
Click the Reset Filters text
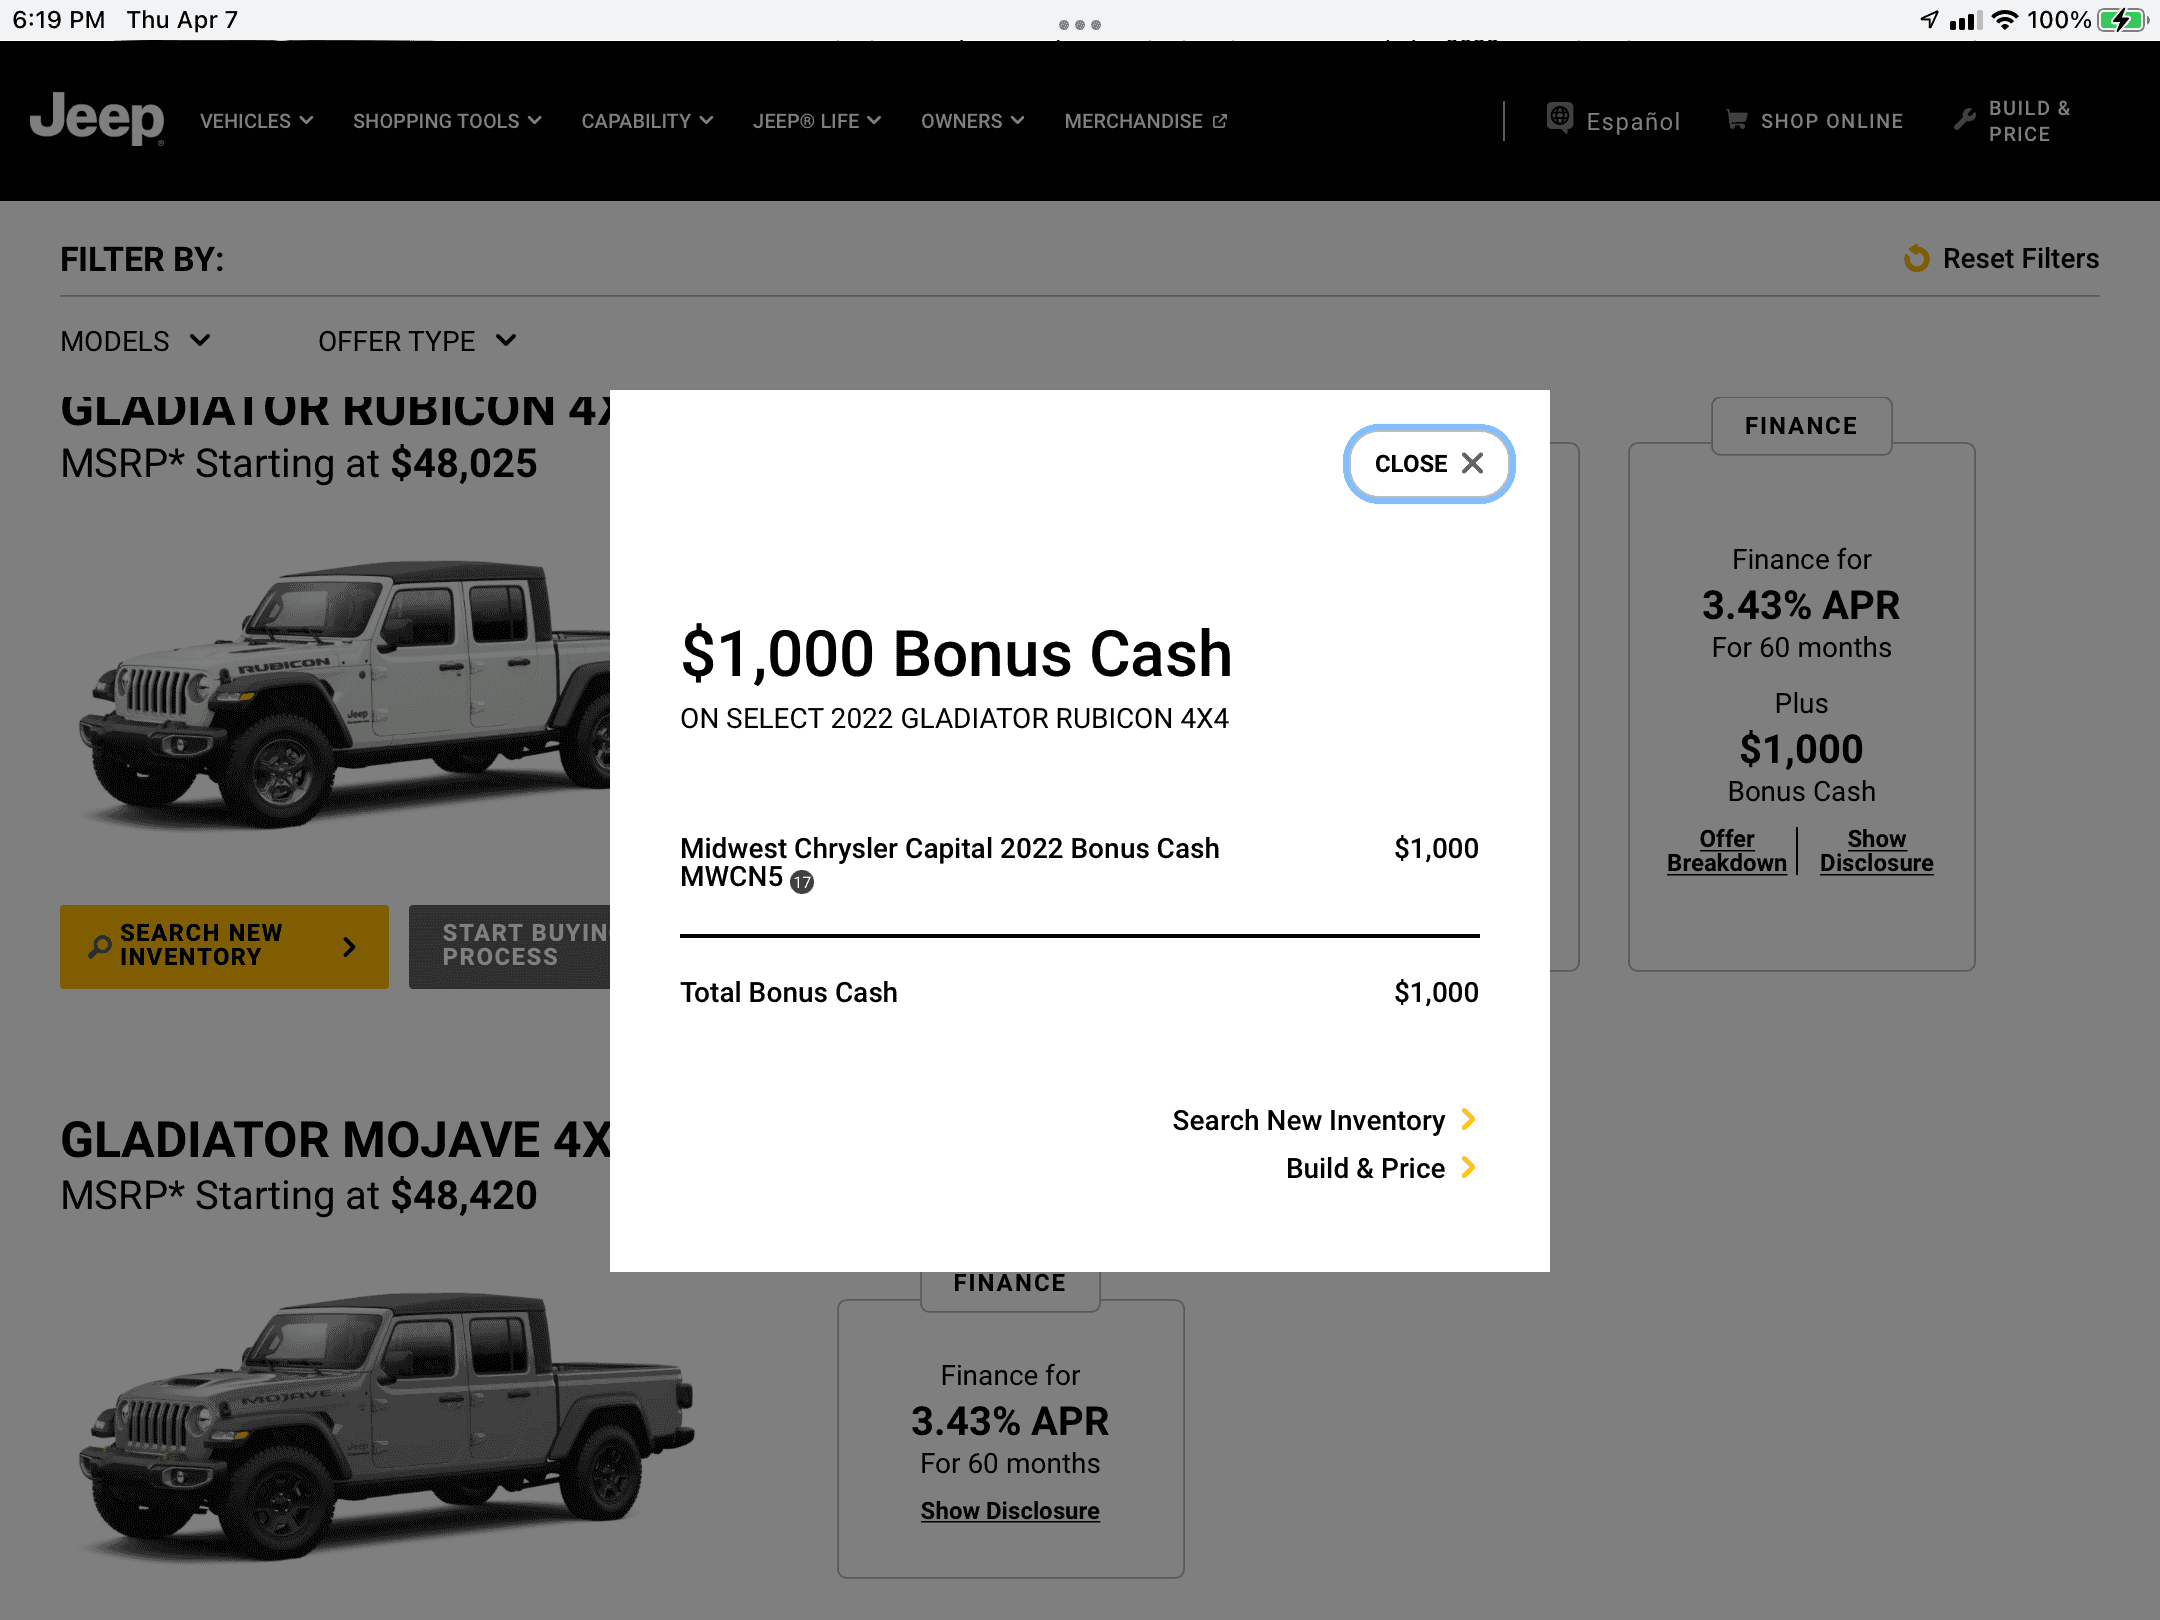click(2021, 258)
